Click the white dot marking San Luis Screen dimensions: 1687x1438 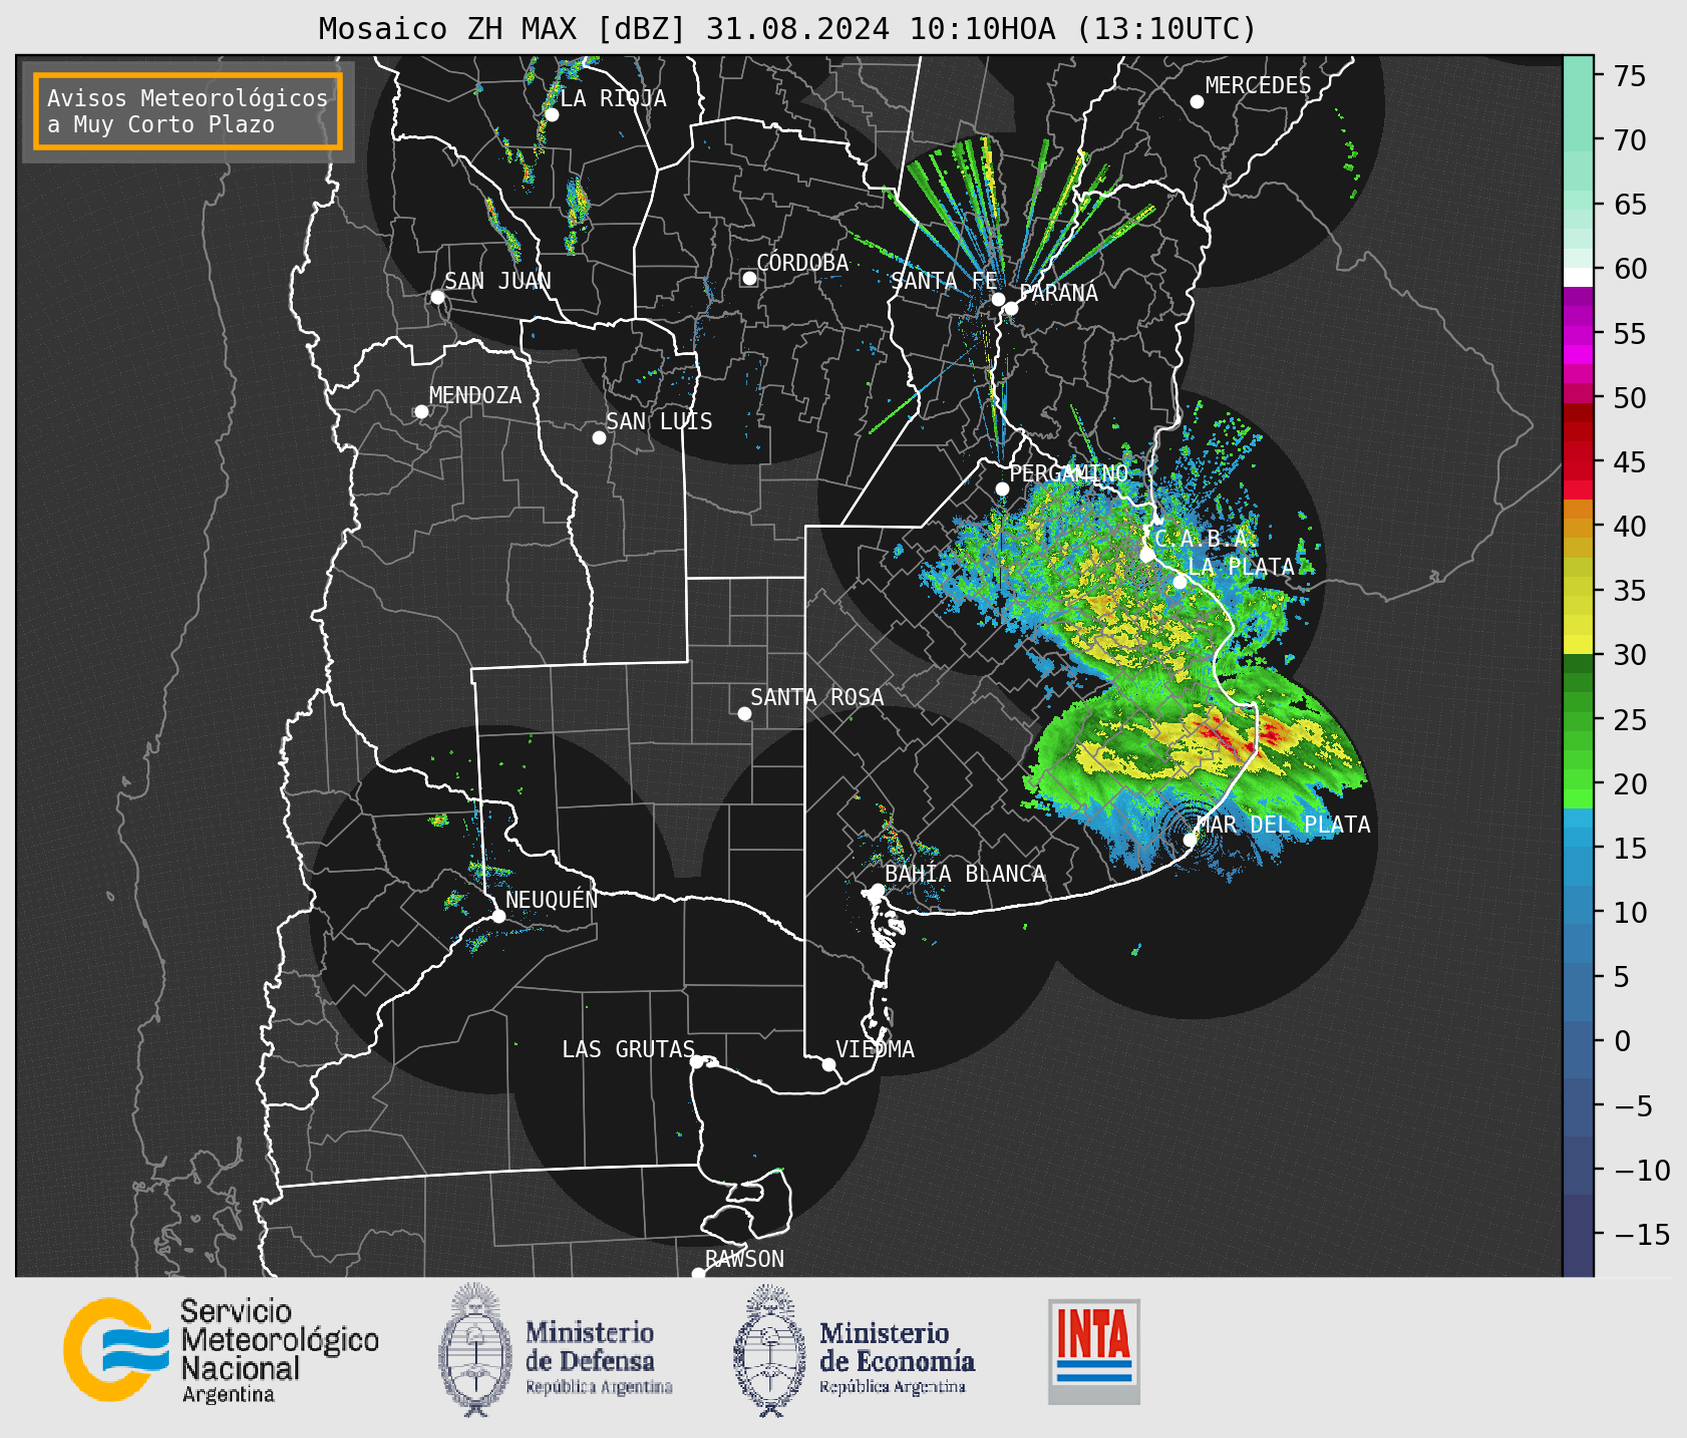coord(599,438)
